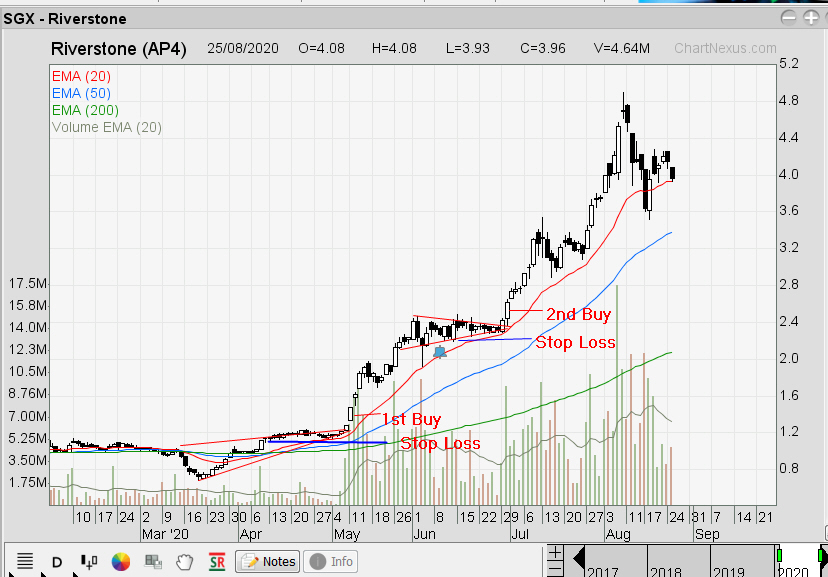Viewport: 828px width, 577px height.
Task: Click the 17.5M volume axis label
Action: pos(27,283)
